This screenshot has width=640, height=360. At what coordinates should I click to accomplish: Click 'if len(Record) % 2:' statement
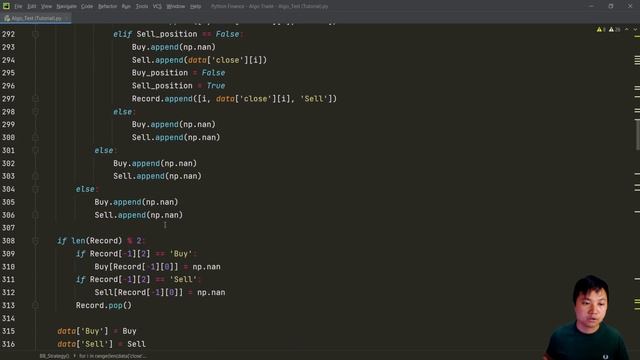tap(101, 241)
